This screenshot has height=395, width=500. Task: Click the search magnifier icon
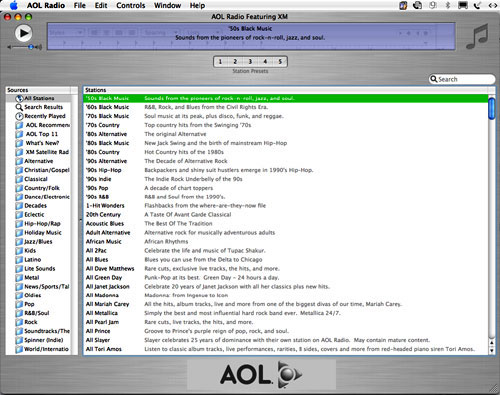pyautogui.click(x=434, y=79)
